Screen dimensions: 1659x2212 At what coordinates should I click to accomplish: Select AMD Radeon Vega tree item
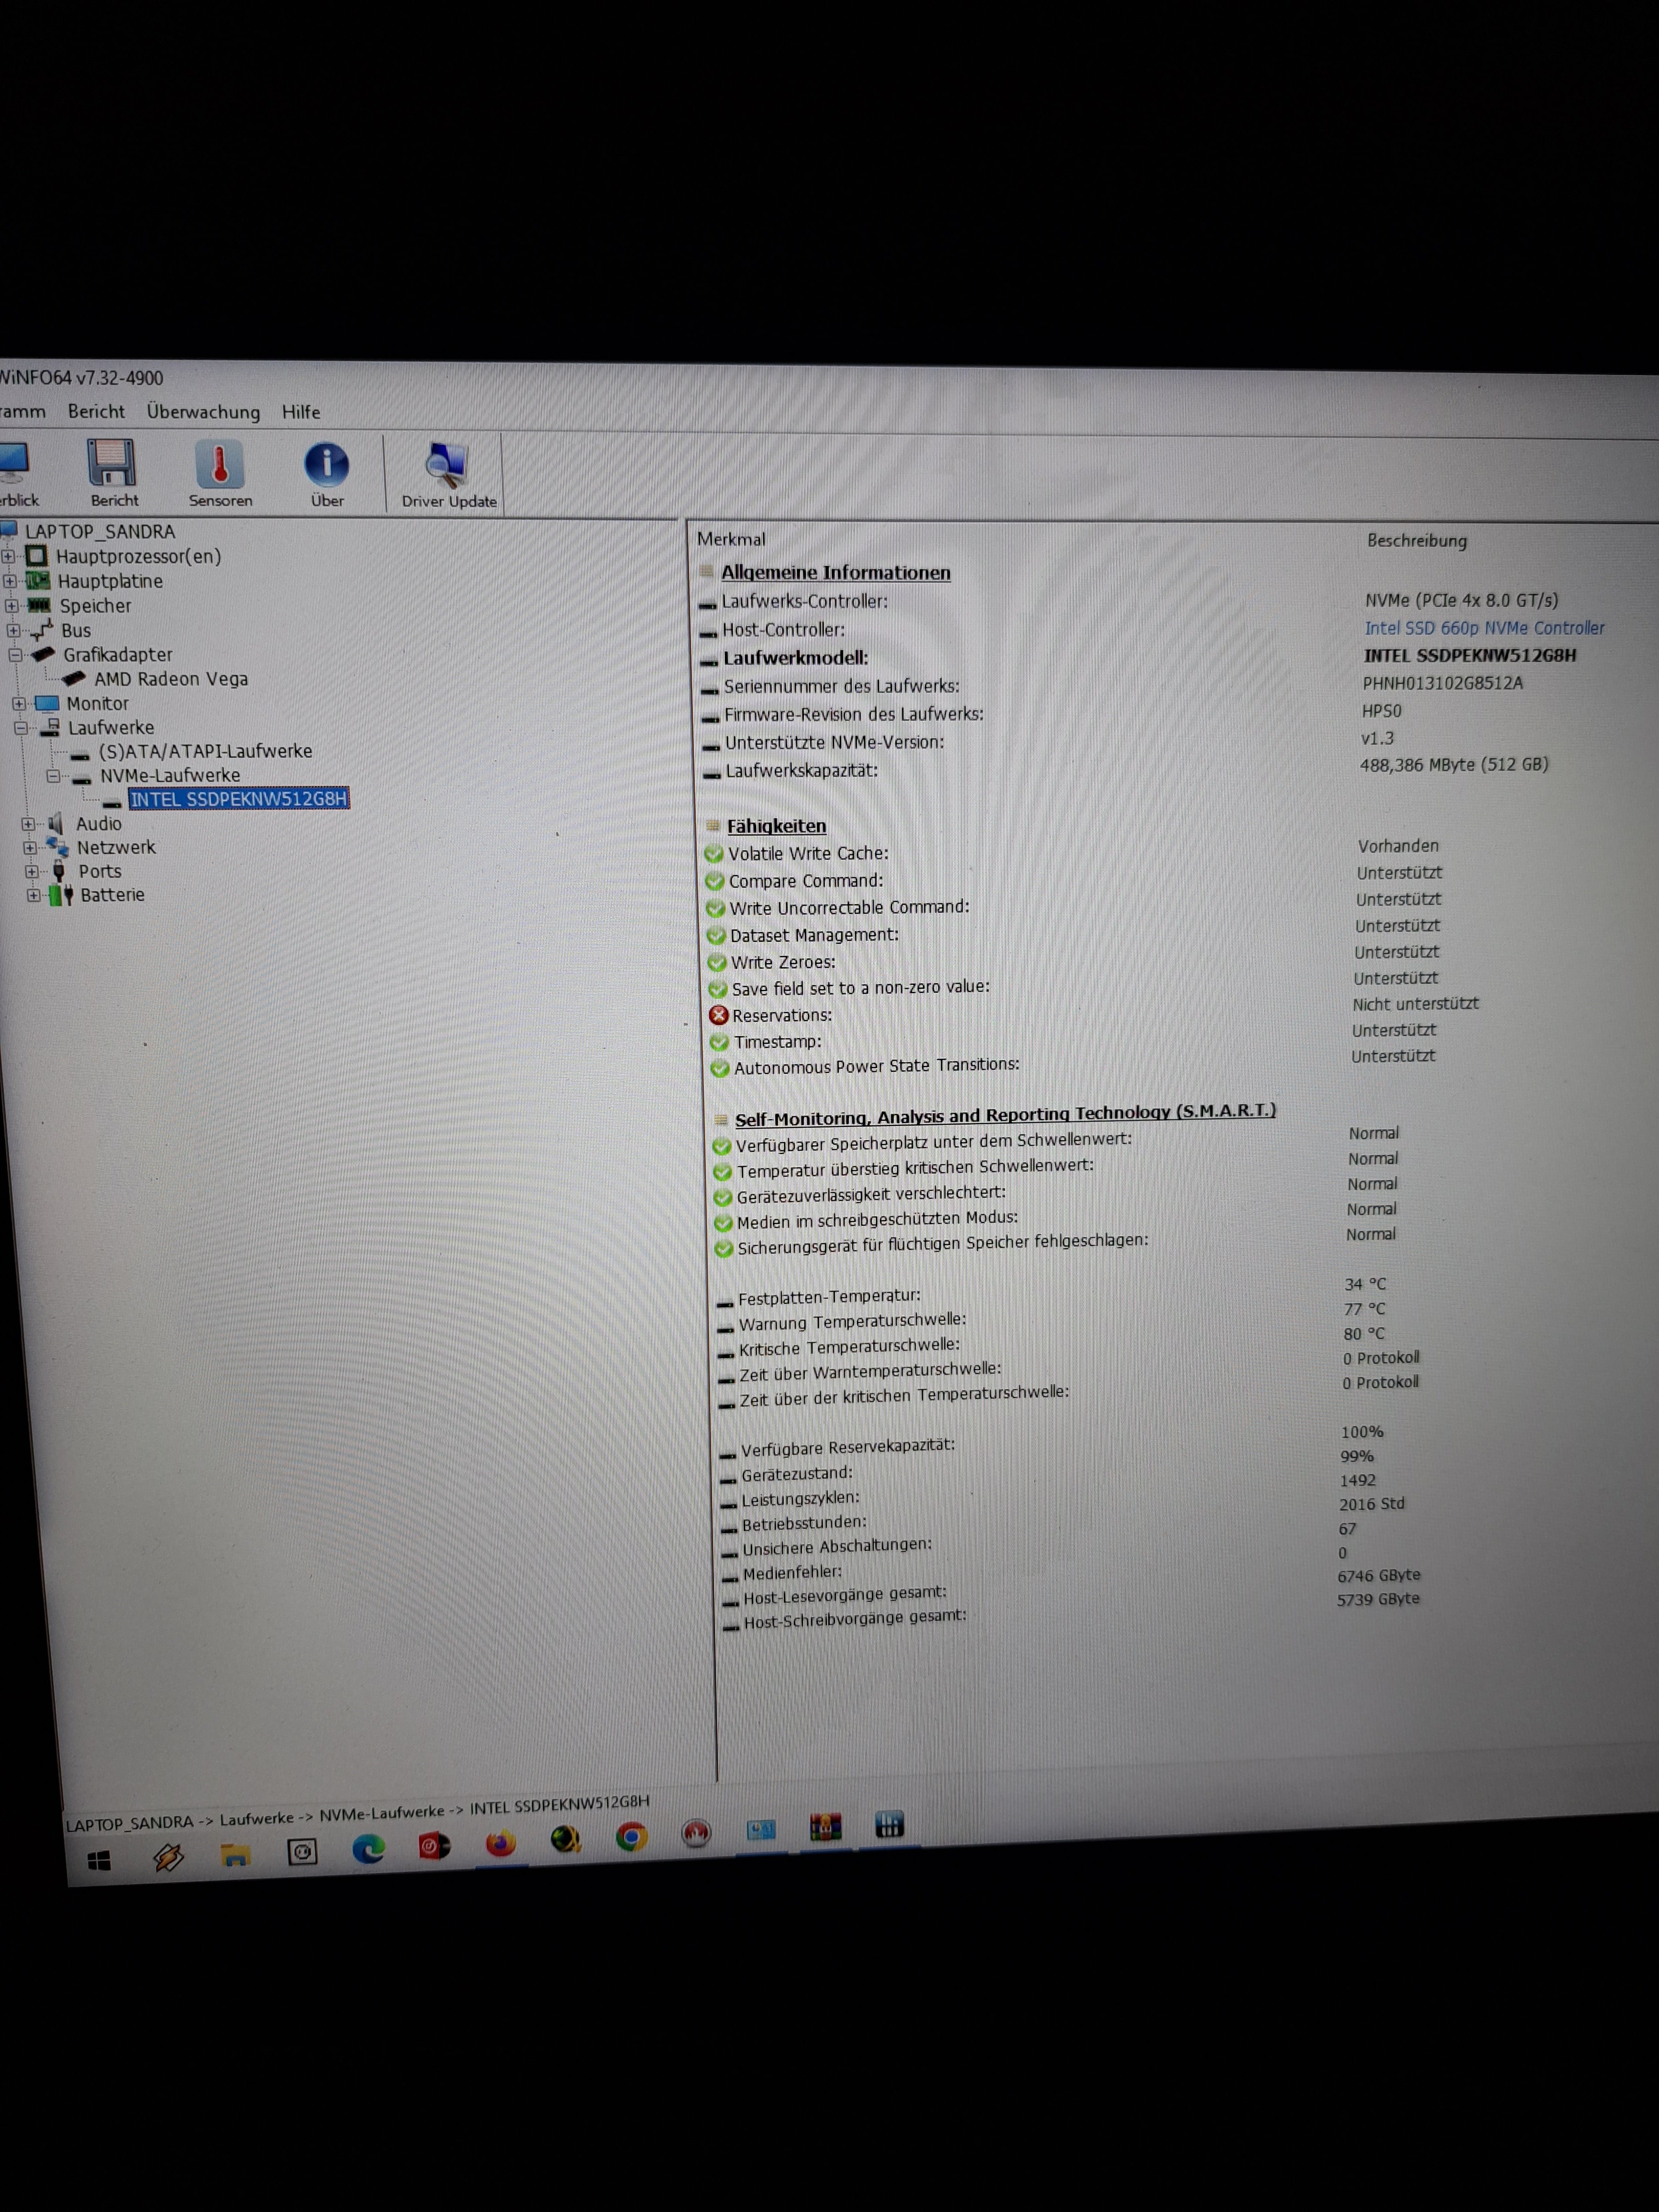(171, 679)
